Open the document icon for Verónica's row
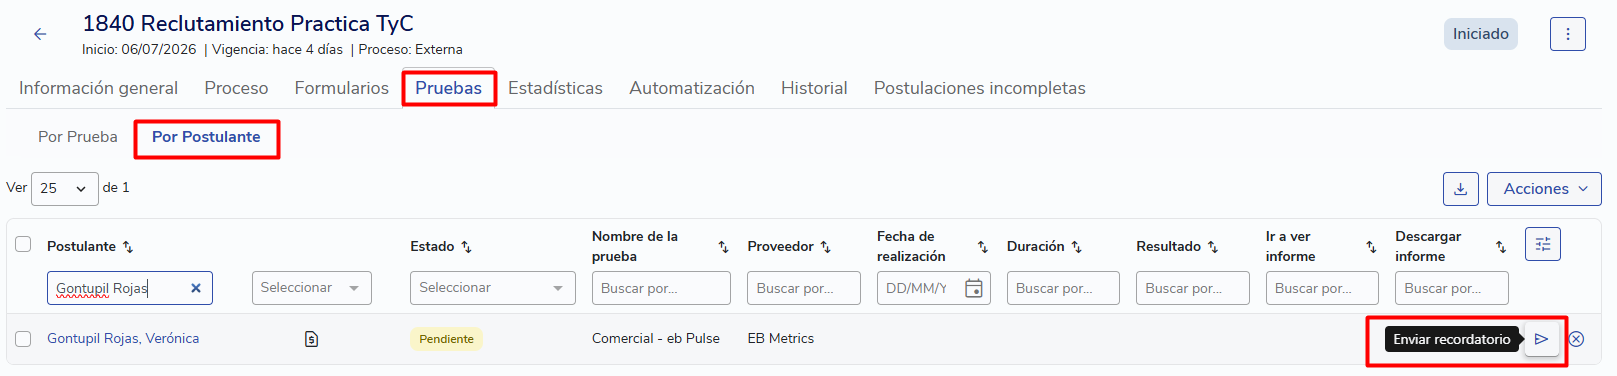Screen dimensions: 1617x376 (311, 339)
